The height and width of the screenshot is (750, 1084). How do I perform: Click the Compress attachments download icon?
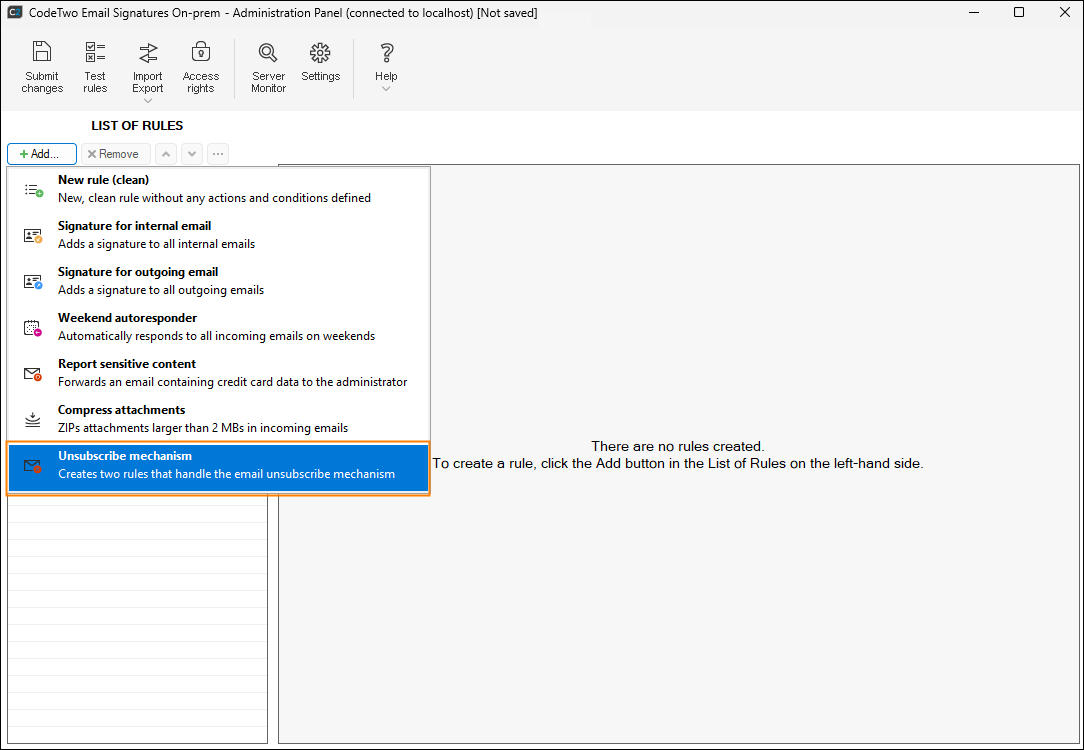pos(33,420)
